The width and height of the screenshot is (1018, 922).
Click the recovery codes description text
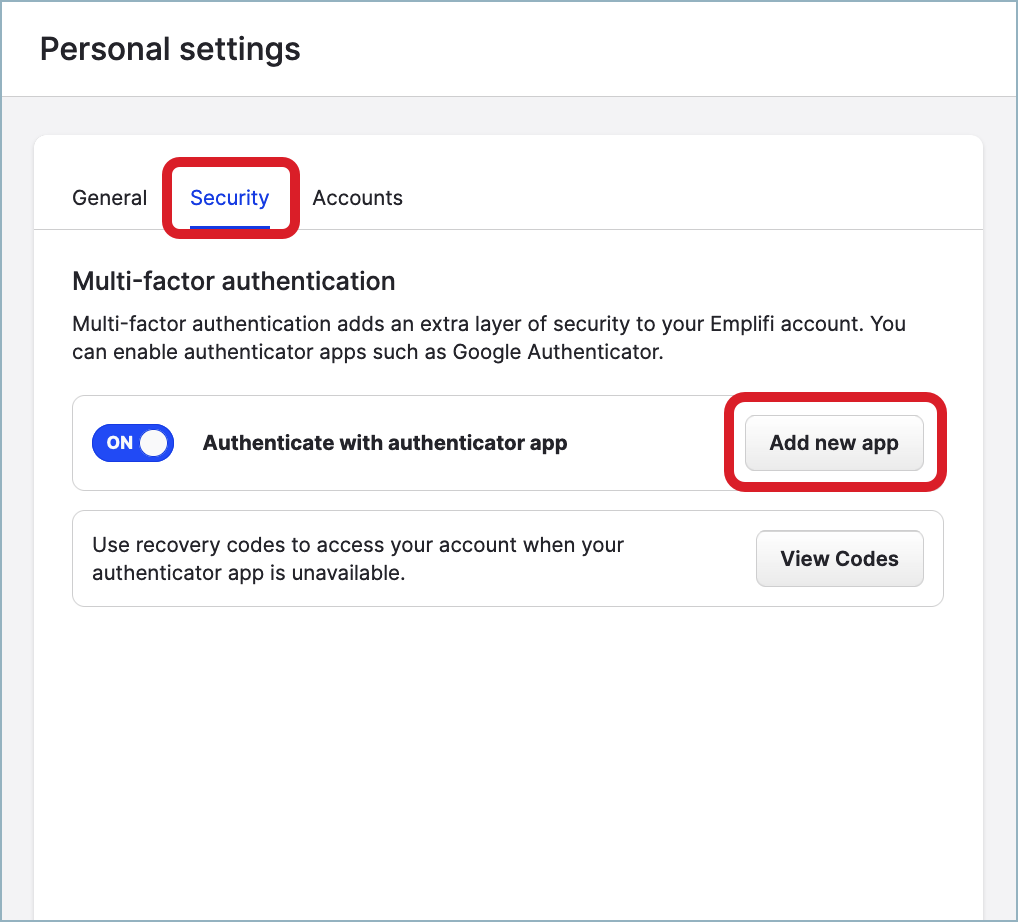tap(357, 559)
